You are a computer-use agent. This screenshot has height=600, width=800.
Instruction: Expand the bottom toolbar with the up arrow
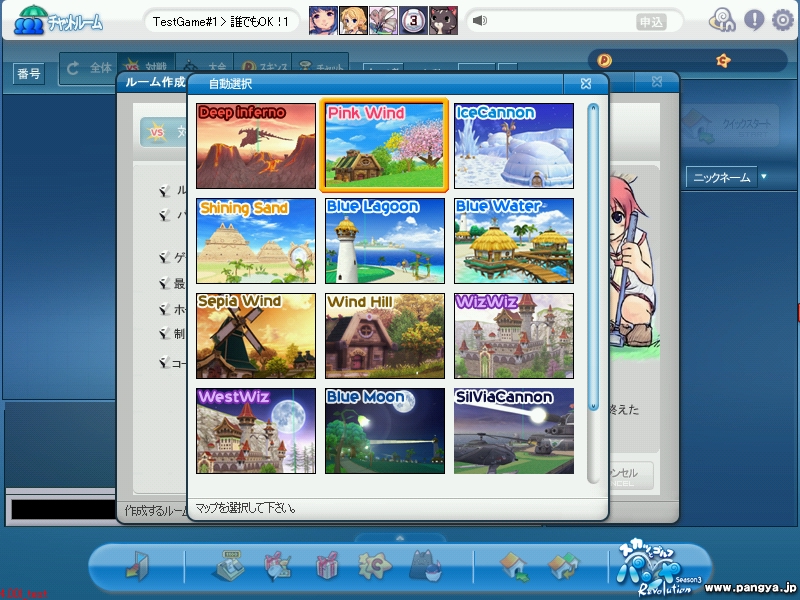[399, 538]
